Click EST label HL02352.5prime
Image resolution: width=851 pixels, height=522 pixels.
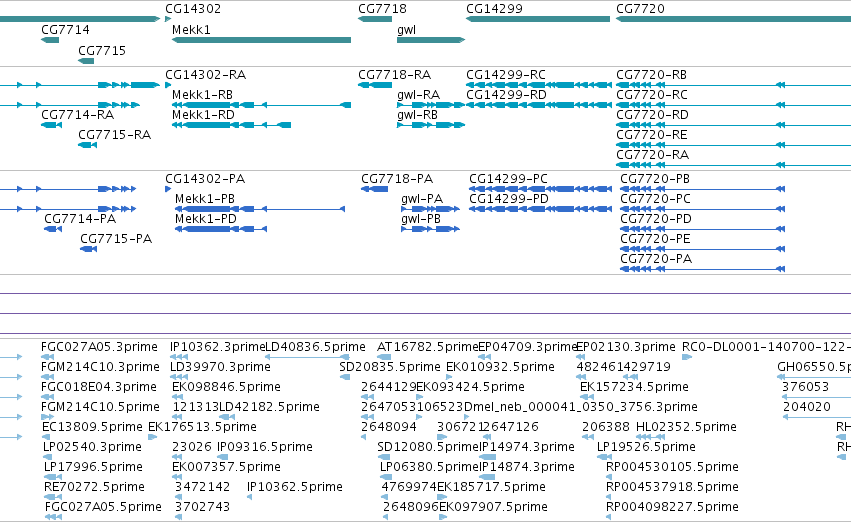686,428
